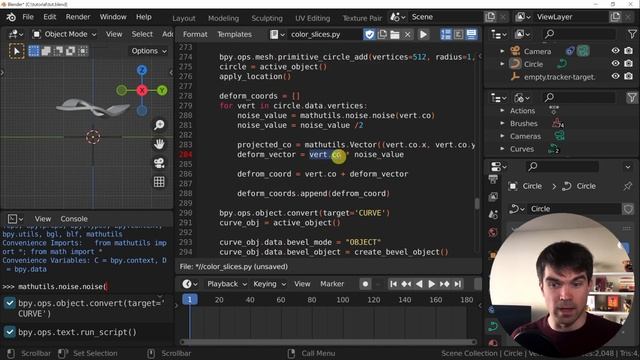The image size is (640, 360).
Task: Open the viewport Options dropdown
Action: pyautogui.click(x=149, y=51)
